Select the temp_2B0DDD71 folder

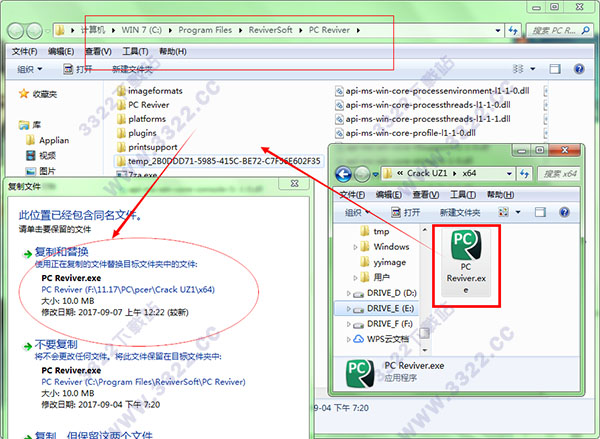pos(218,161)
